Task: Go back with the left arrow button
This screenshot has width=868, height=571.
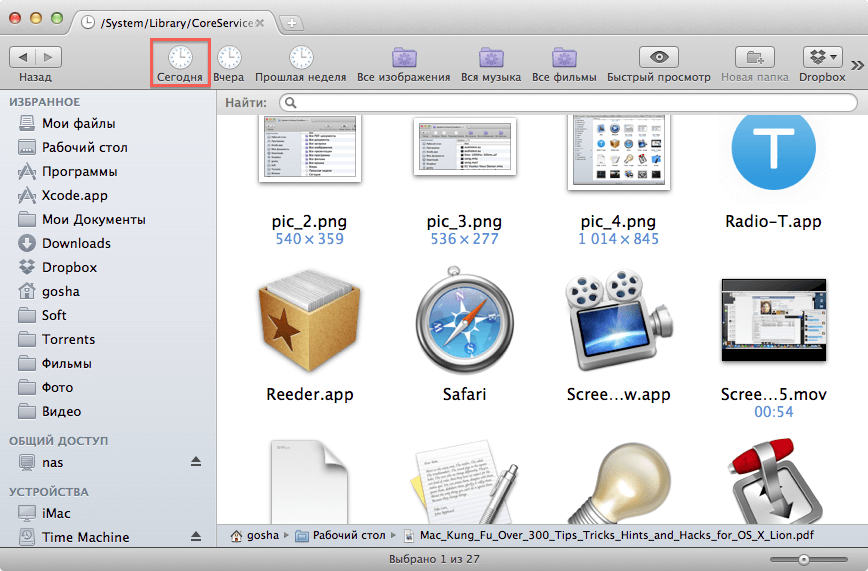Action: (23, 57)
